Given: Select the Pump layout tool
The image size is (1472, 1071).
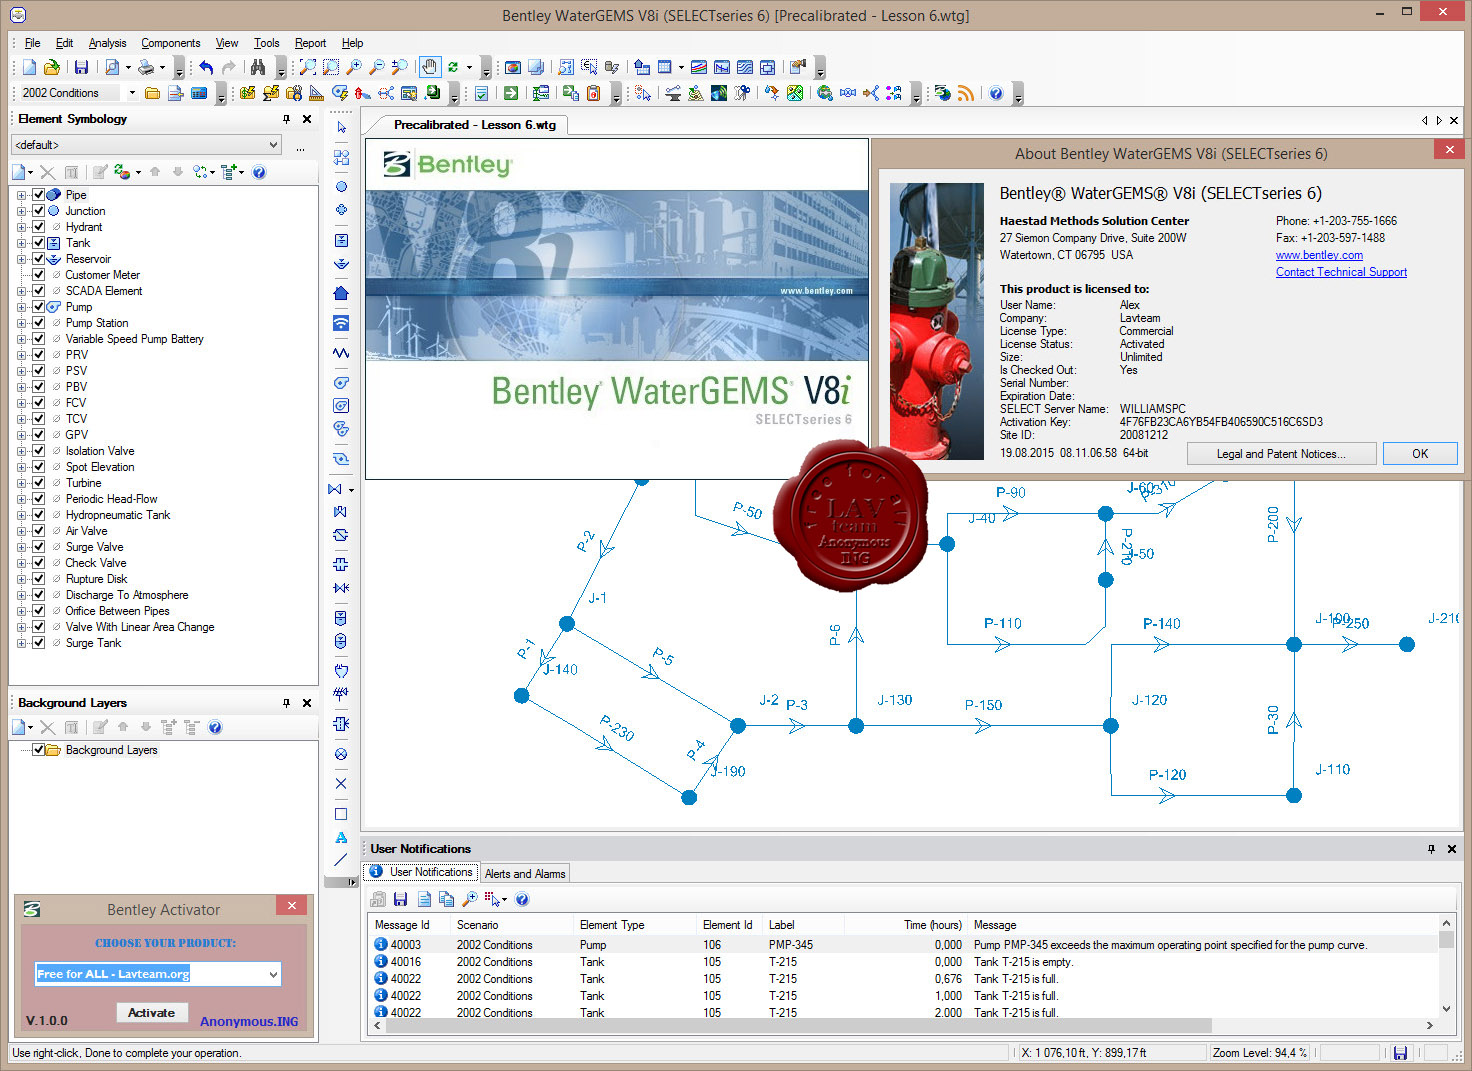Looking at the screenshot, I should (x=341, y=382).
